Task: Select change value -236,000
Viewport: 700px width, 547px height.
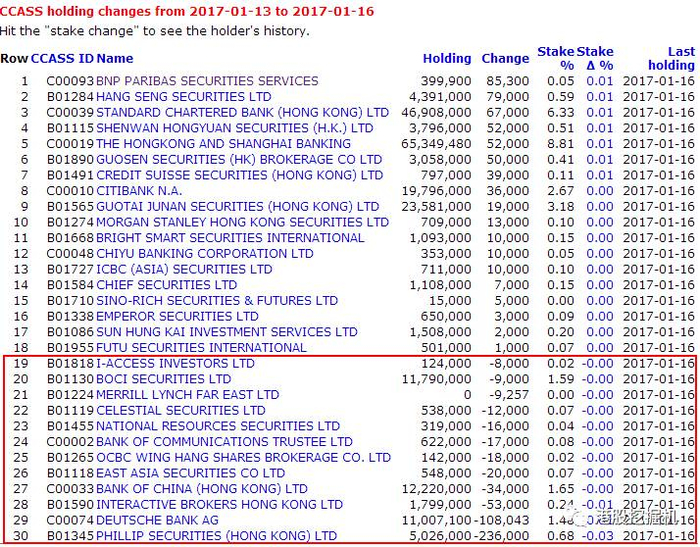Action: click(501, 536)
